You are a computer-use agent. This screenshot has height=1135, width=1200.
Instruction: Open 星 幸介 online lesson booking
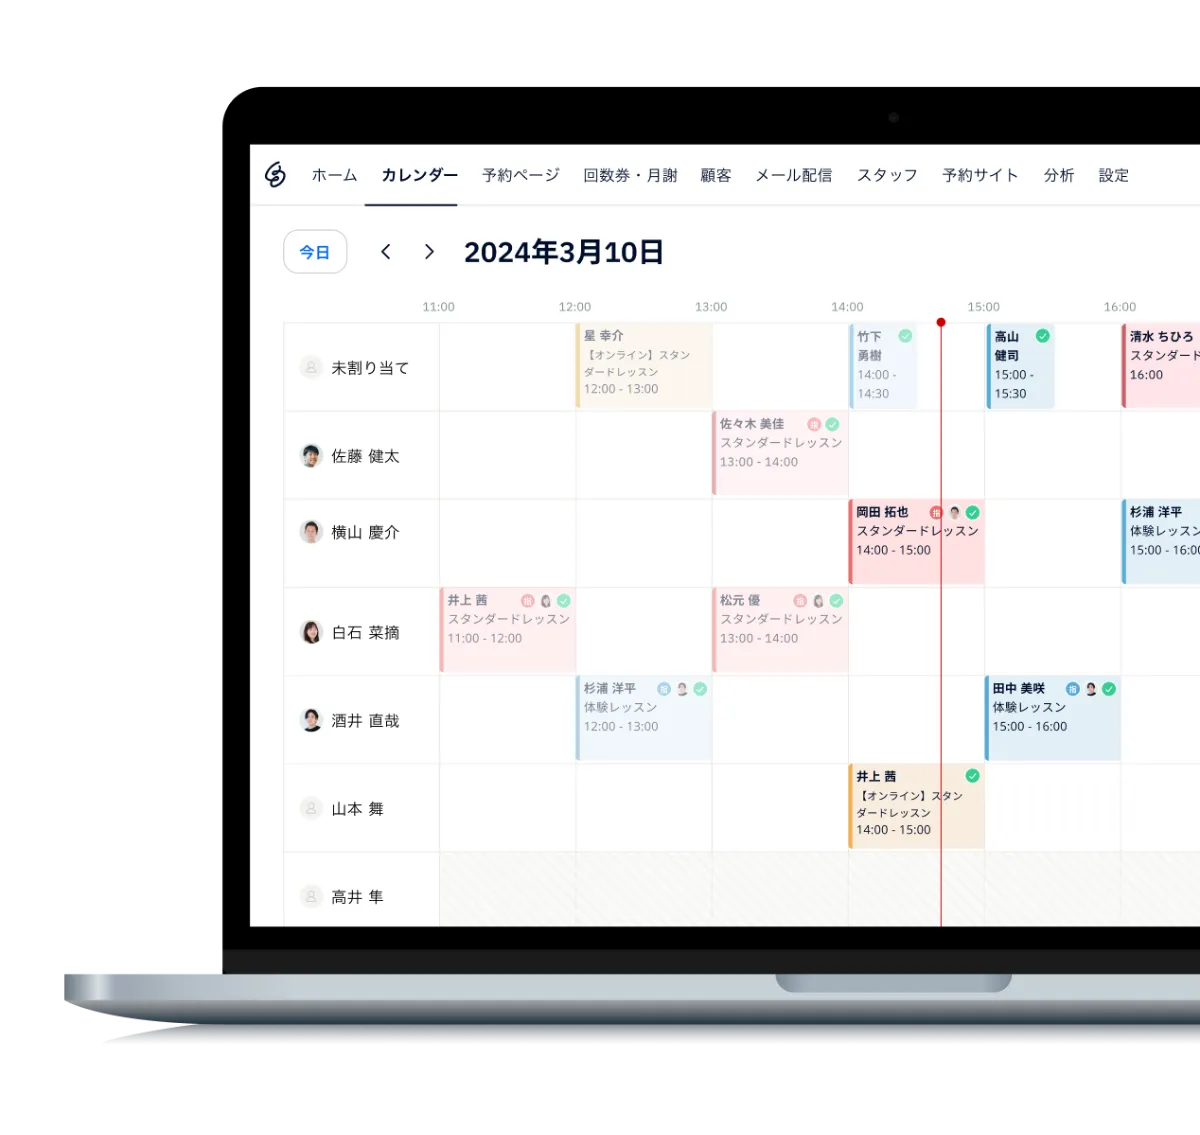coord(644,365)
